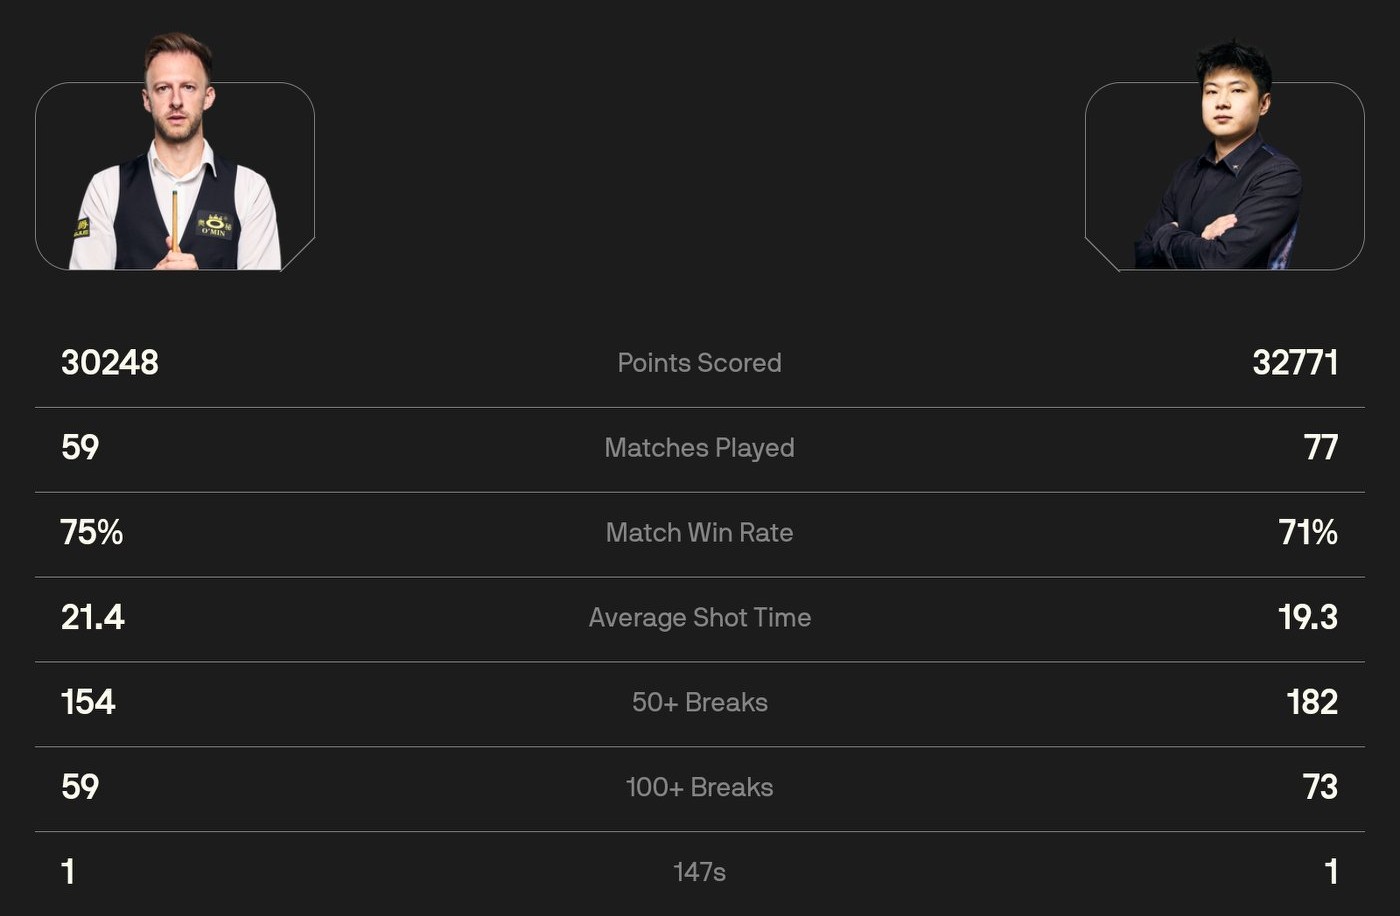Click the 71% win rate value
Screen dimensions: 1400x916
(x=1308, y=532)
